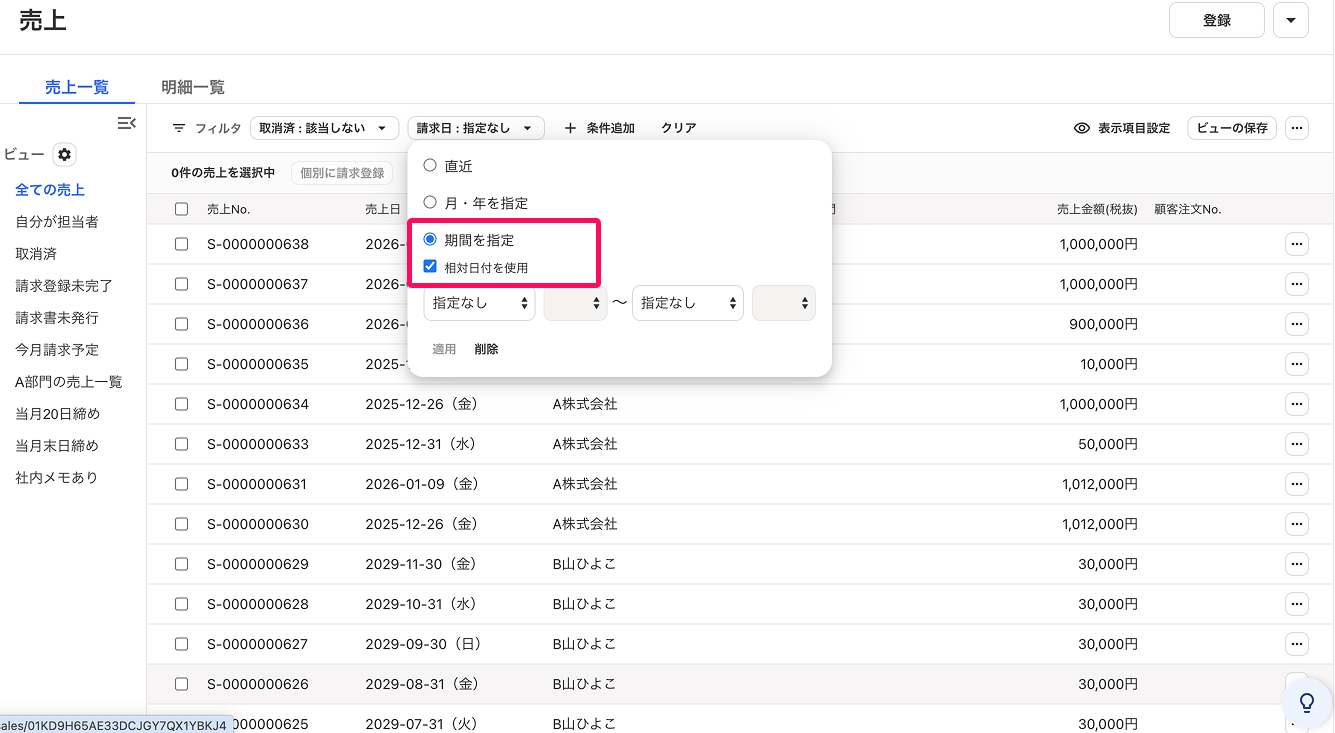The width and height of the screenshot is (1335, 733).
Task: Click date cell 2029-11-30（金）
Action: point(422,564)
